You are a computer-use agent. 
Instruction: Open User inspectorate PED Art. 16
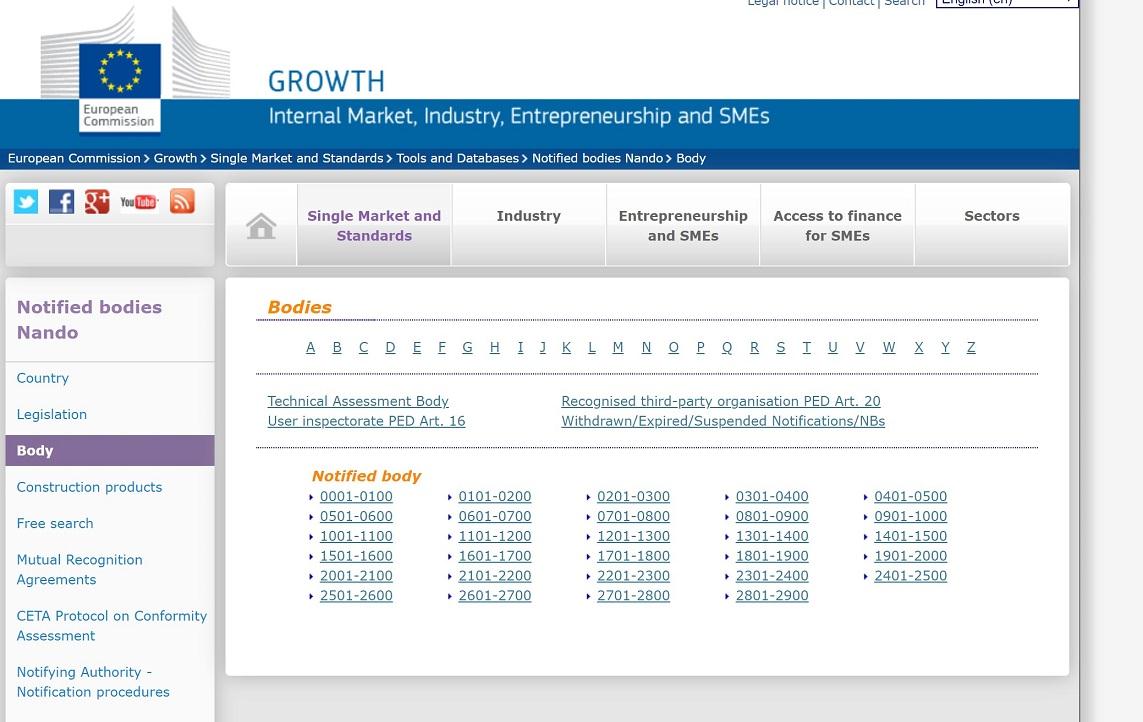[366, 421]
